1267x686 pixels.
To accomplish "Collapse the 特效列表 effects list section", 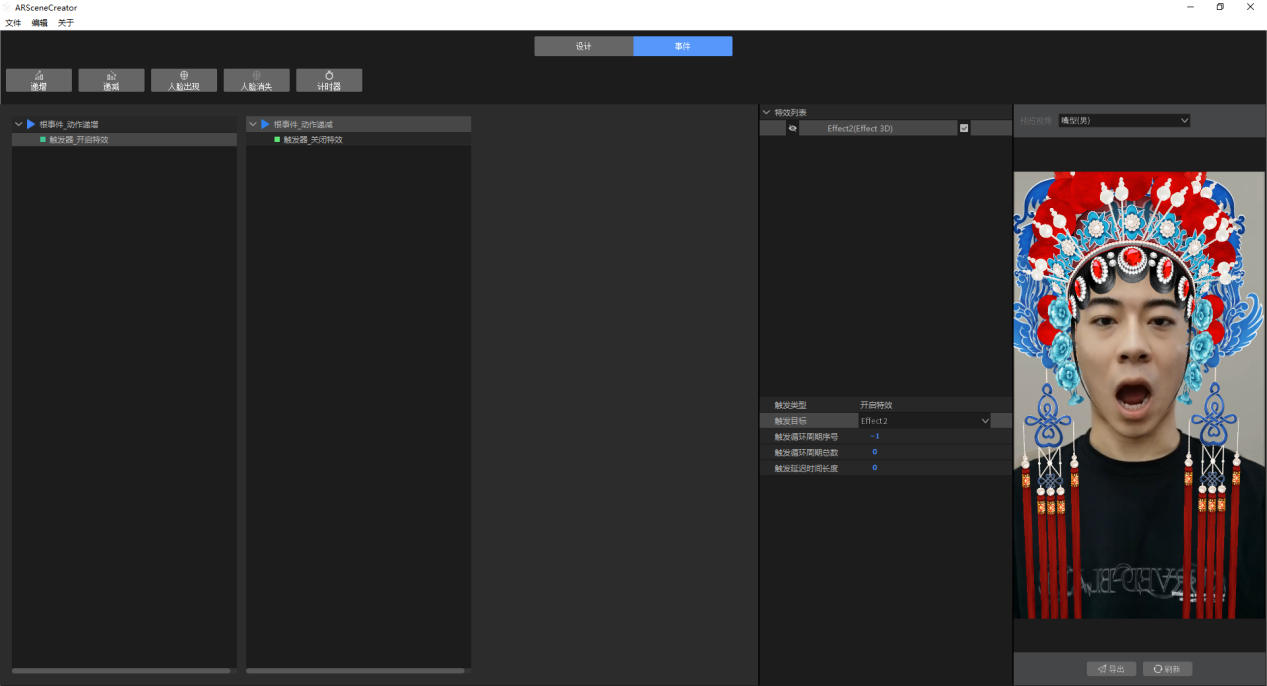I will 766,112.
